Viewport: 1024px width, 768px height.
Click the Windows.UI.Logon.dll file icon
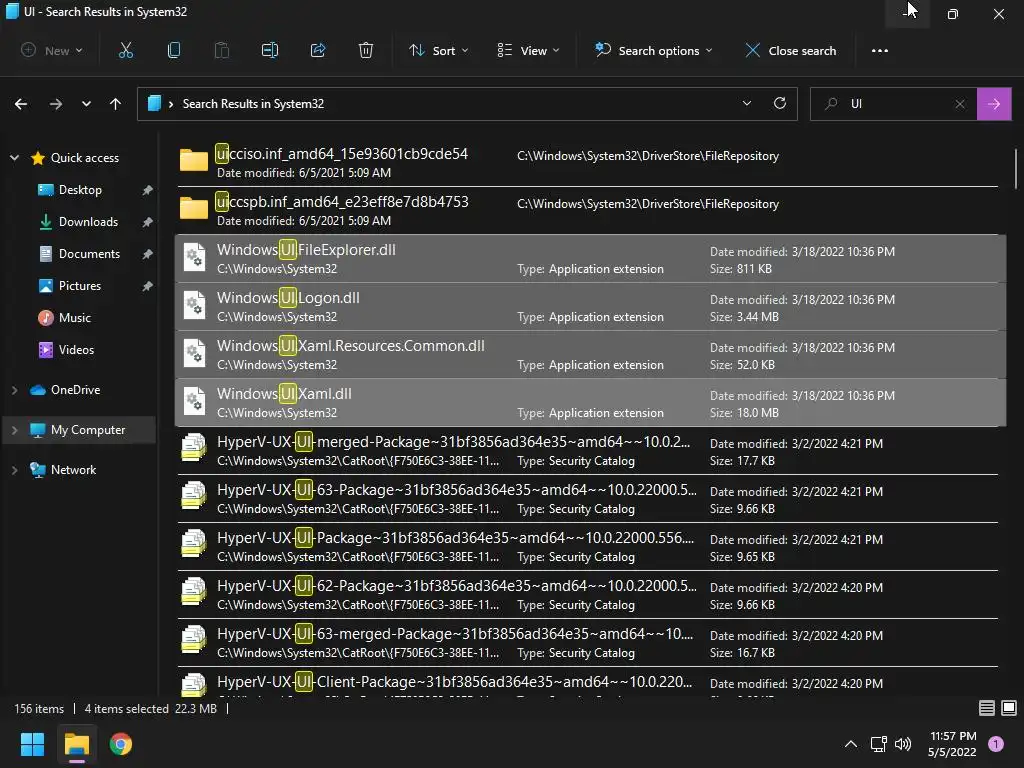point(195,306)
